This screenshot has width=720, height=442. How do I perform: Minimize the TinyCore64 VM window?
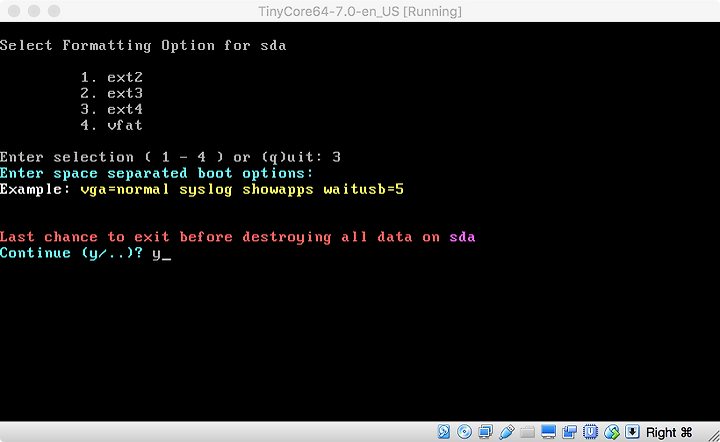coord(34,11)
